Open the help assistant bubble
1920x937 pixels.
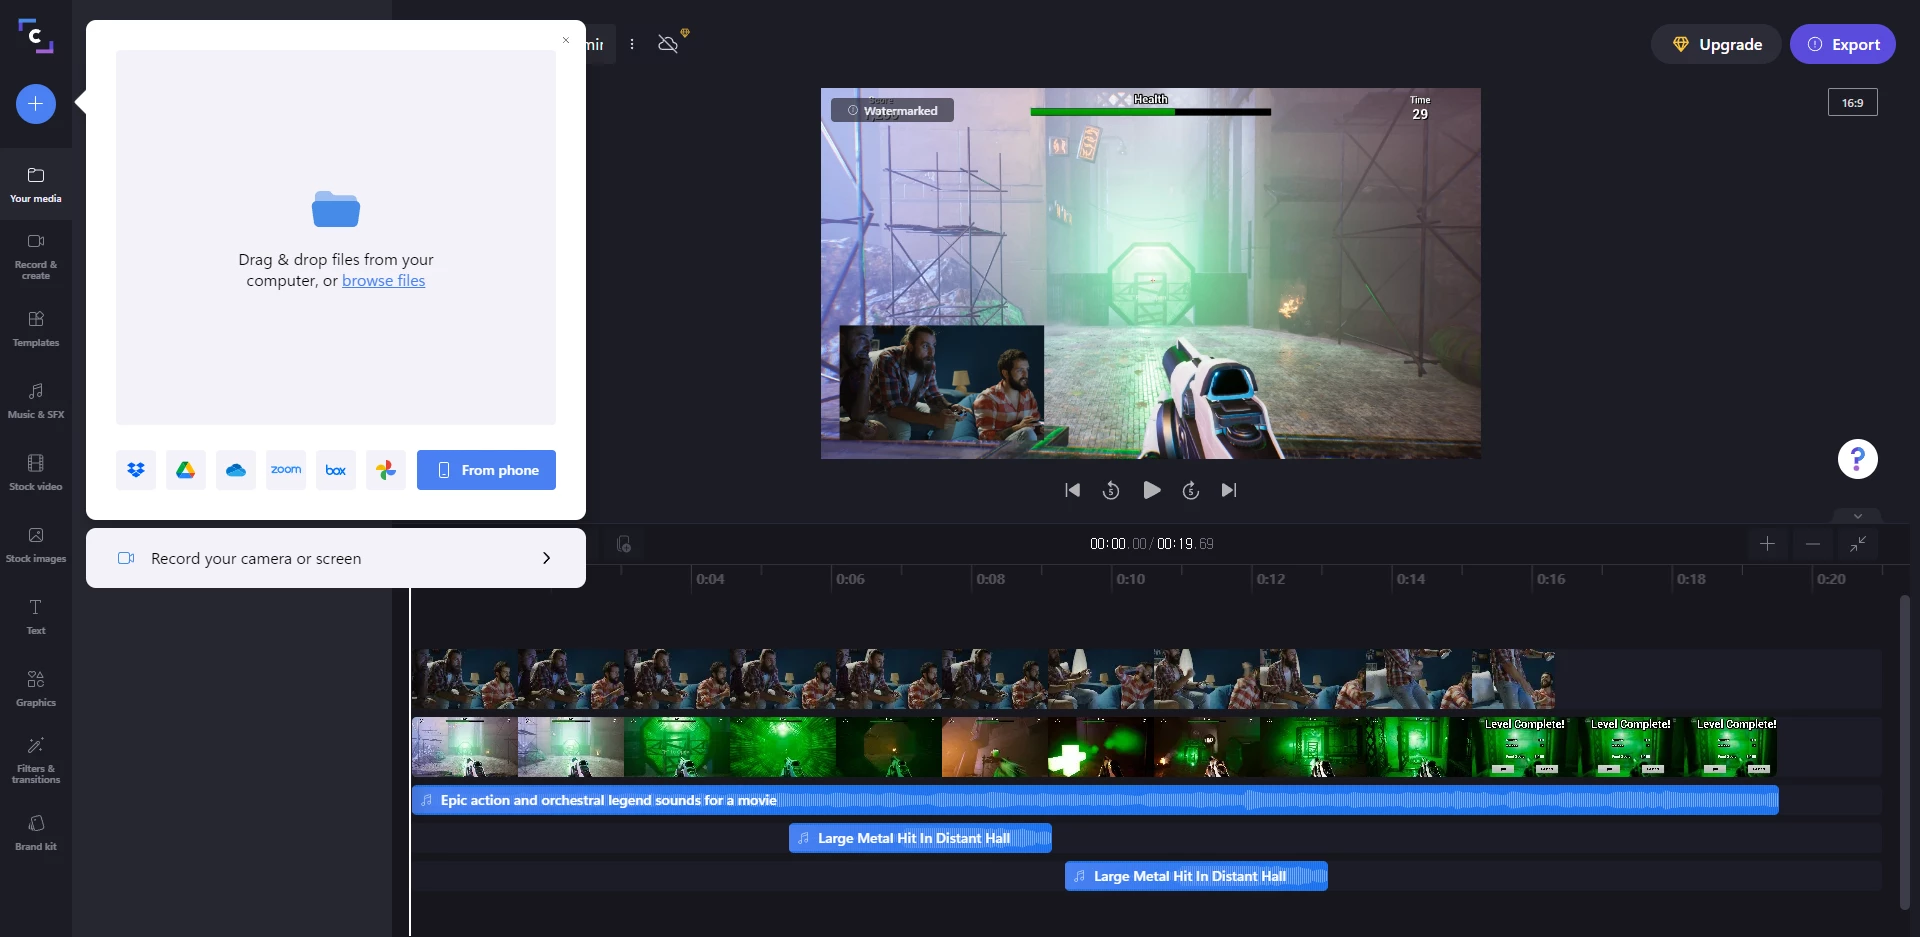tap(1857, 458)
